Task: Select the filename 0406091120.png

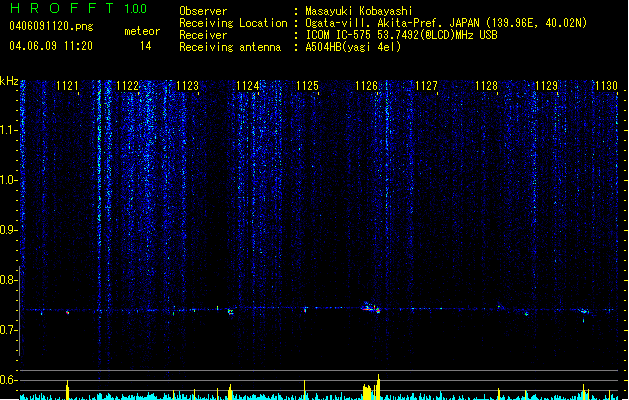Action: [51, 26]
